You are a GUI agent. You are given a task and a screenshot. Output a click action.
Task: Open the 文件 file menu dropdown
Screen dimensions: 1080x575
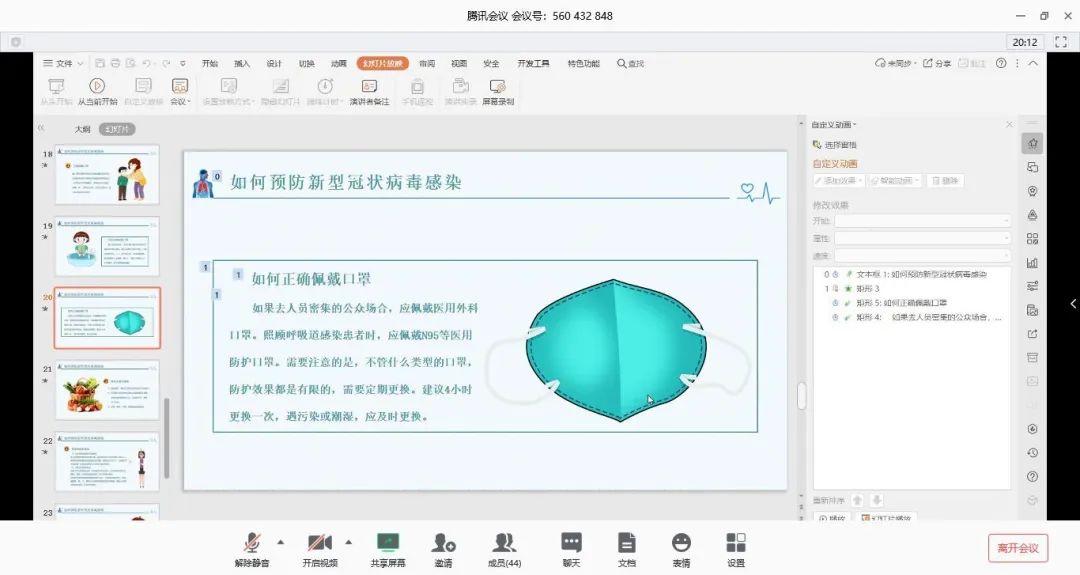64,63
